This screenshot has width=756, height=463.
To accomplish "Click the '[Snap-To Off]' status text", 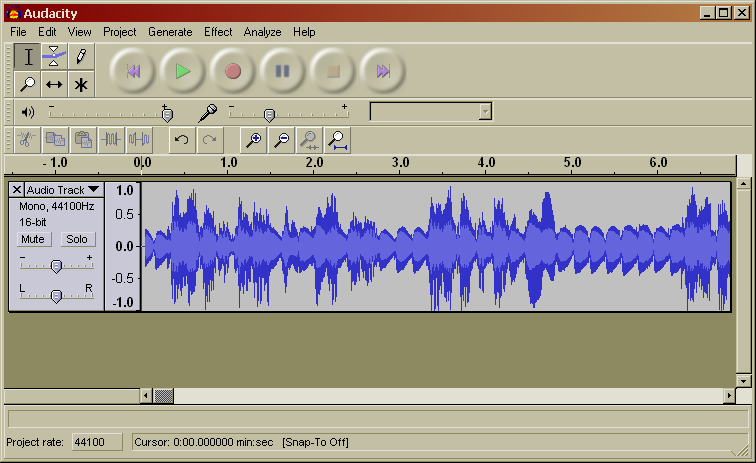I will point(315,442).
